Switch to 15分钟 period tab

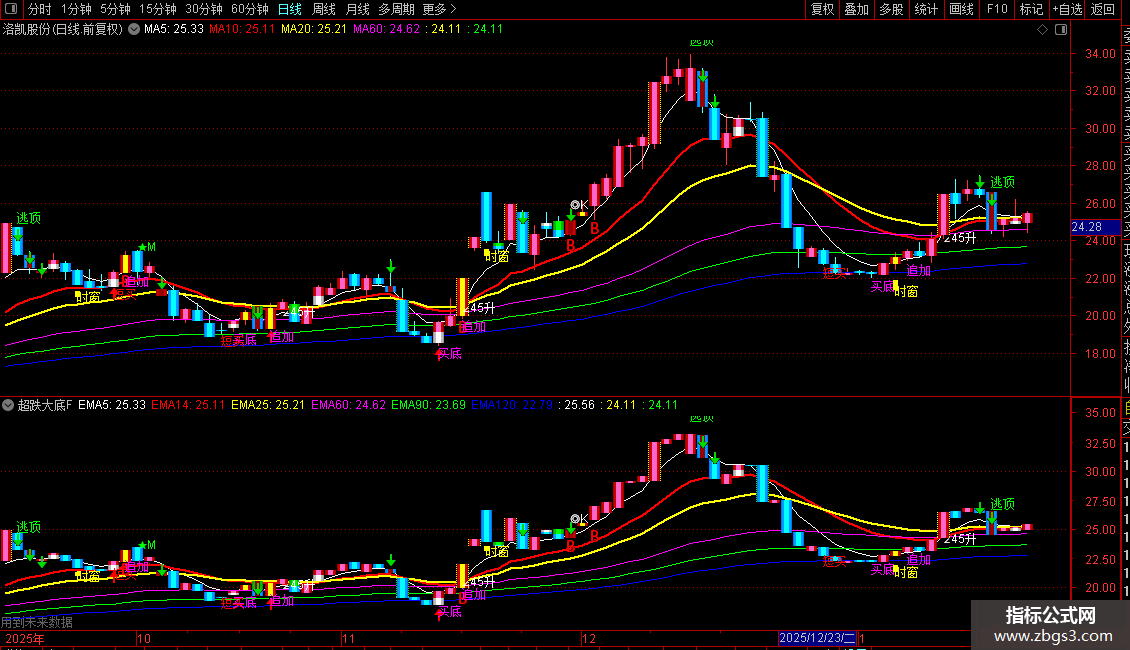click(158, 9)
